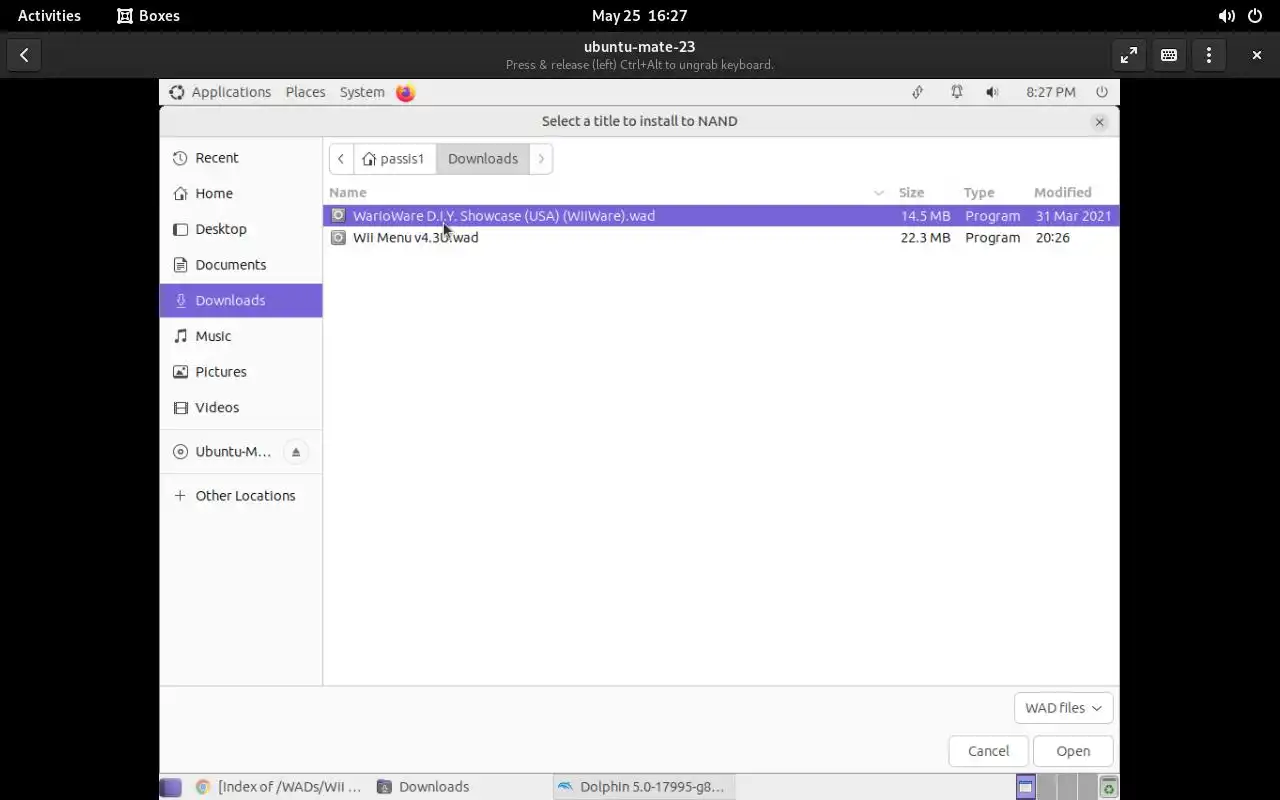Open the Boxes app menu in the top bar

(x=148, y=16)
